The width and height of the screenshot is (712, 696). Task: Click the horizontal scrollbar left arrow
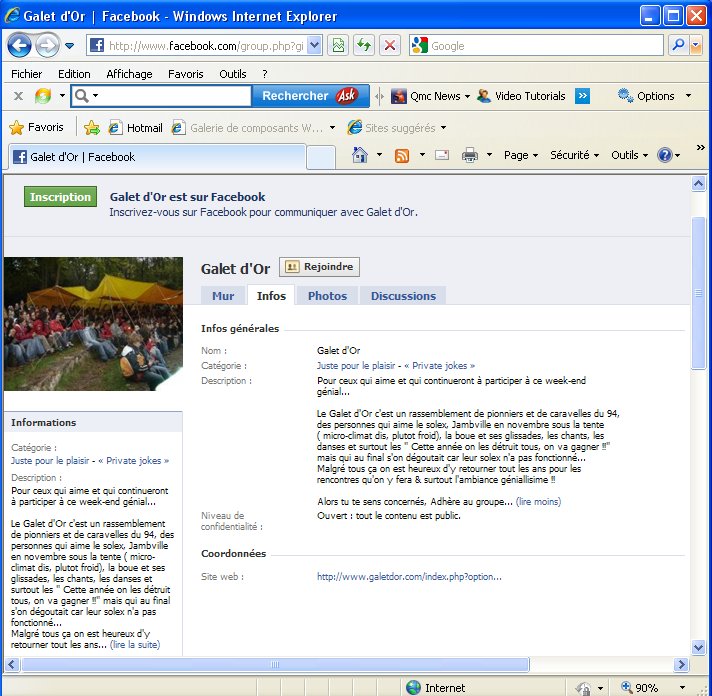coord(12,665)
